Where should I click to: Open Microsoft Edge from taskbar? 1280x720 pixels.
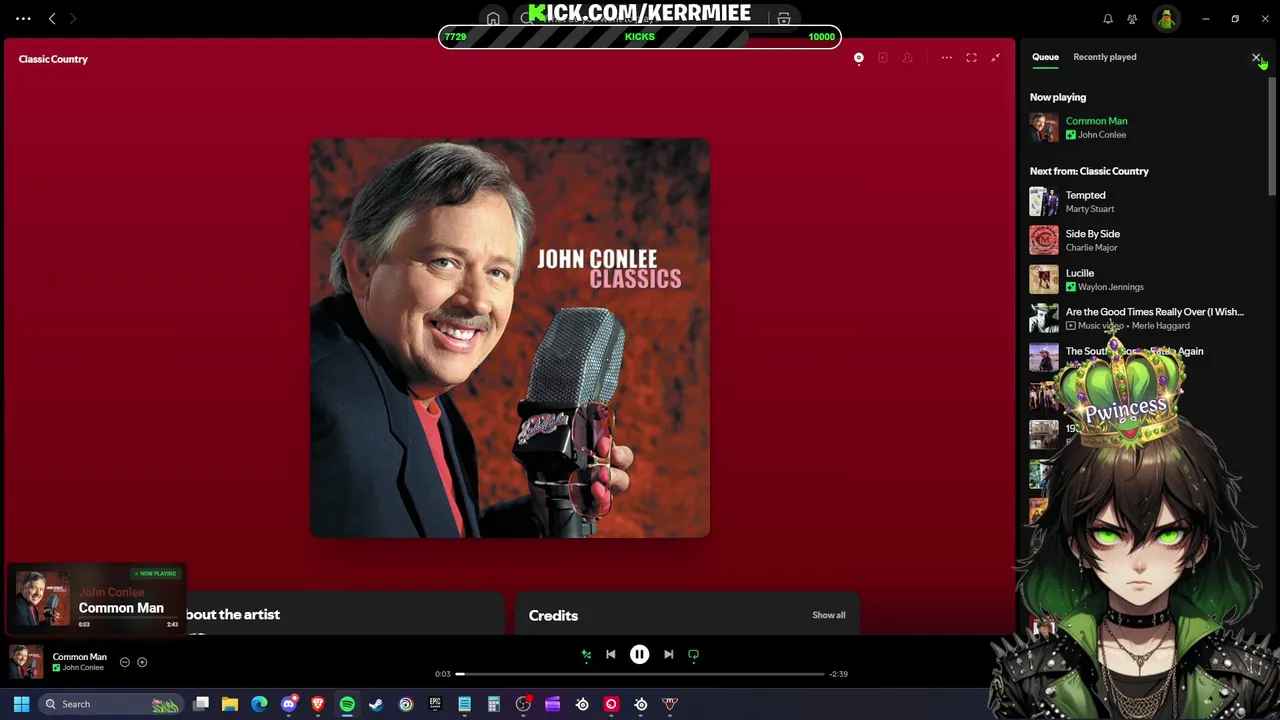259,704
